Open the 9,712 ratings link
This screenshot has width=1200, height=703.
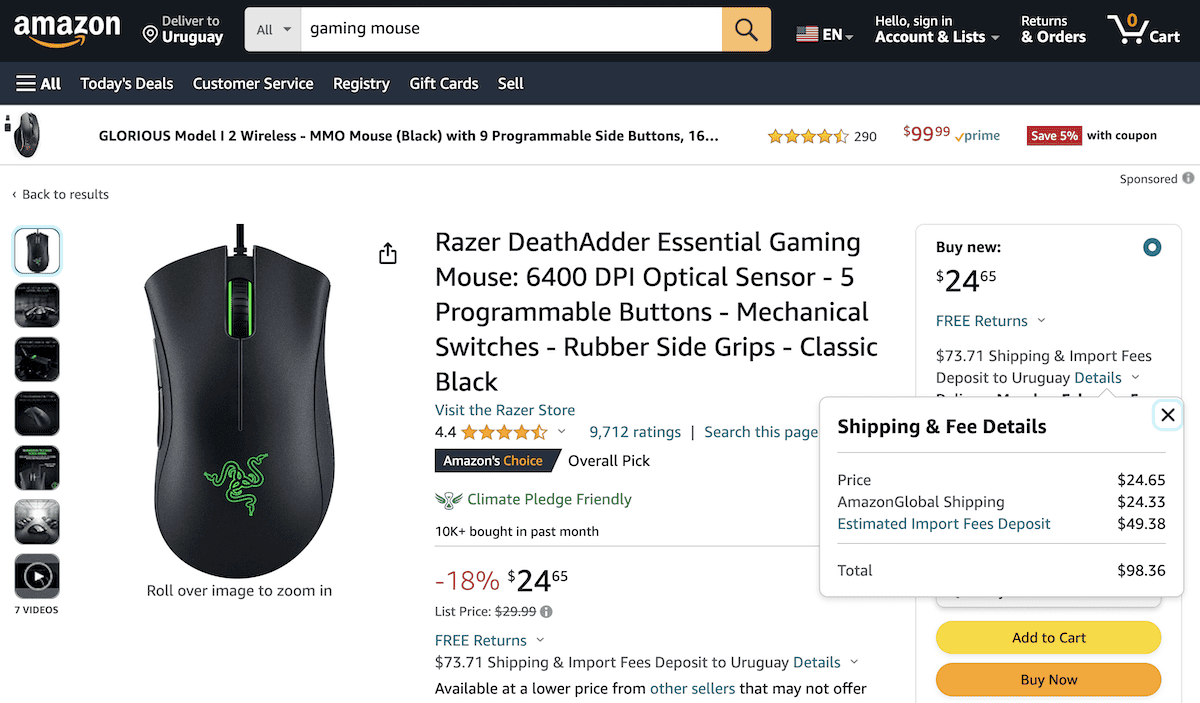(635, 432)
